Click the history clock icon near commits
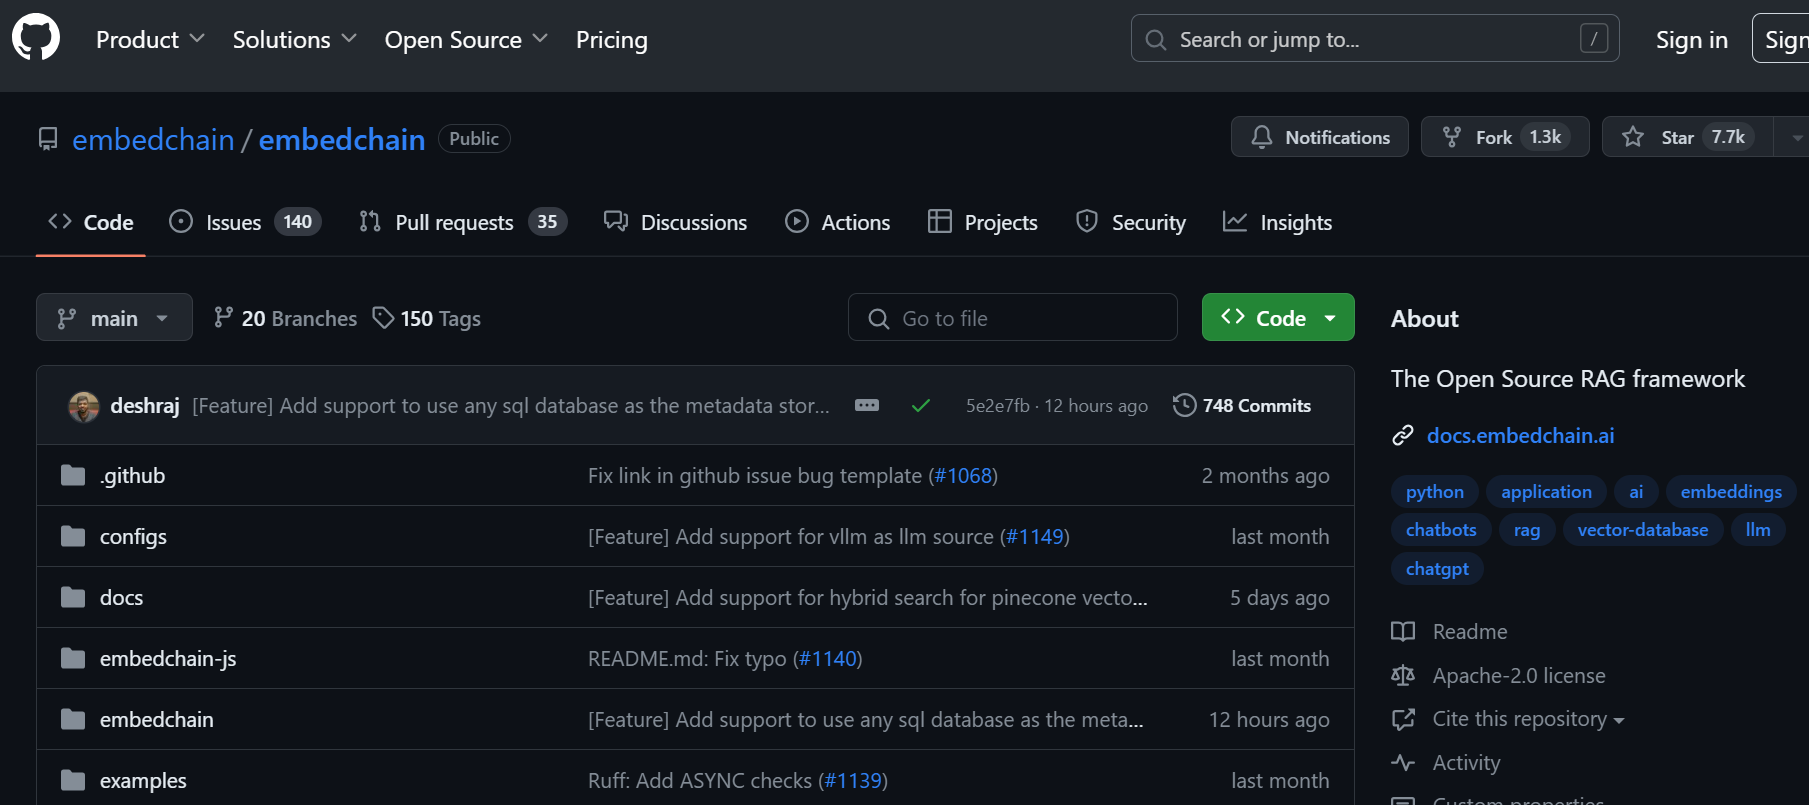1809x805 pixels. tap(1184, 405)
